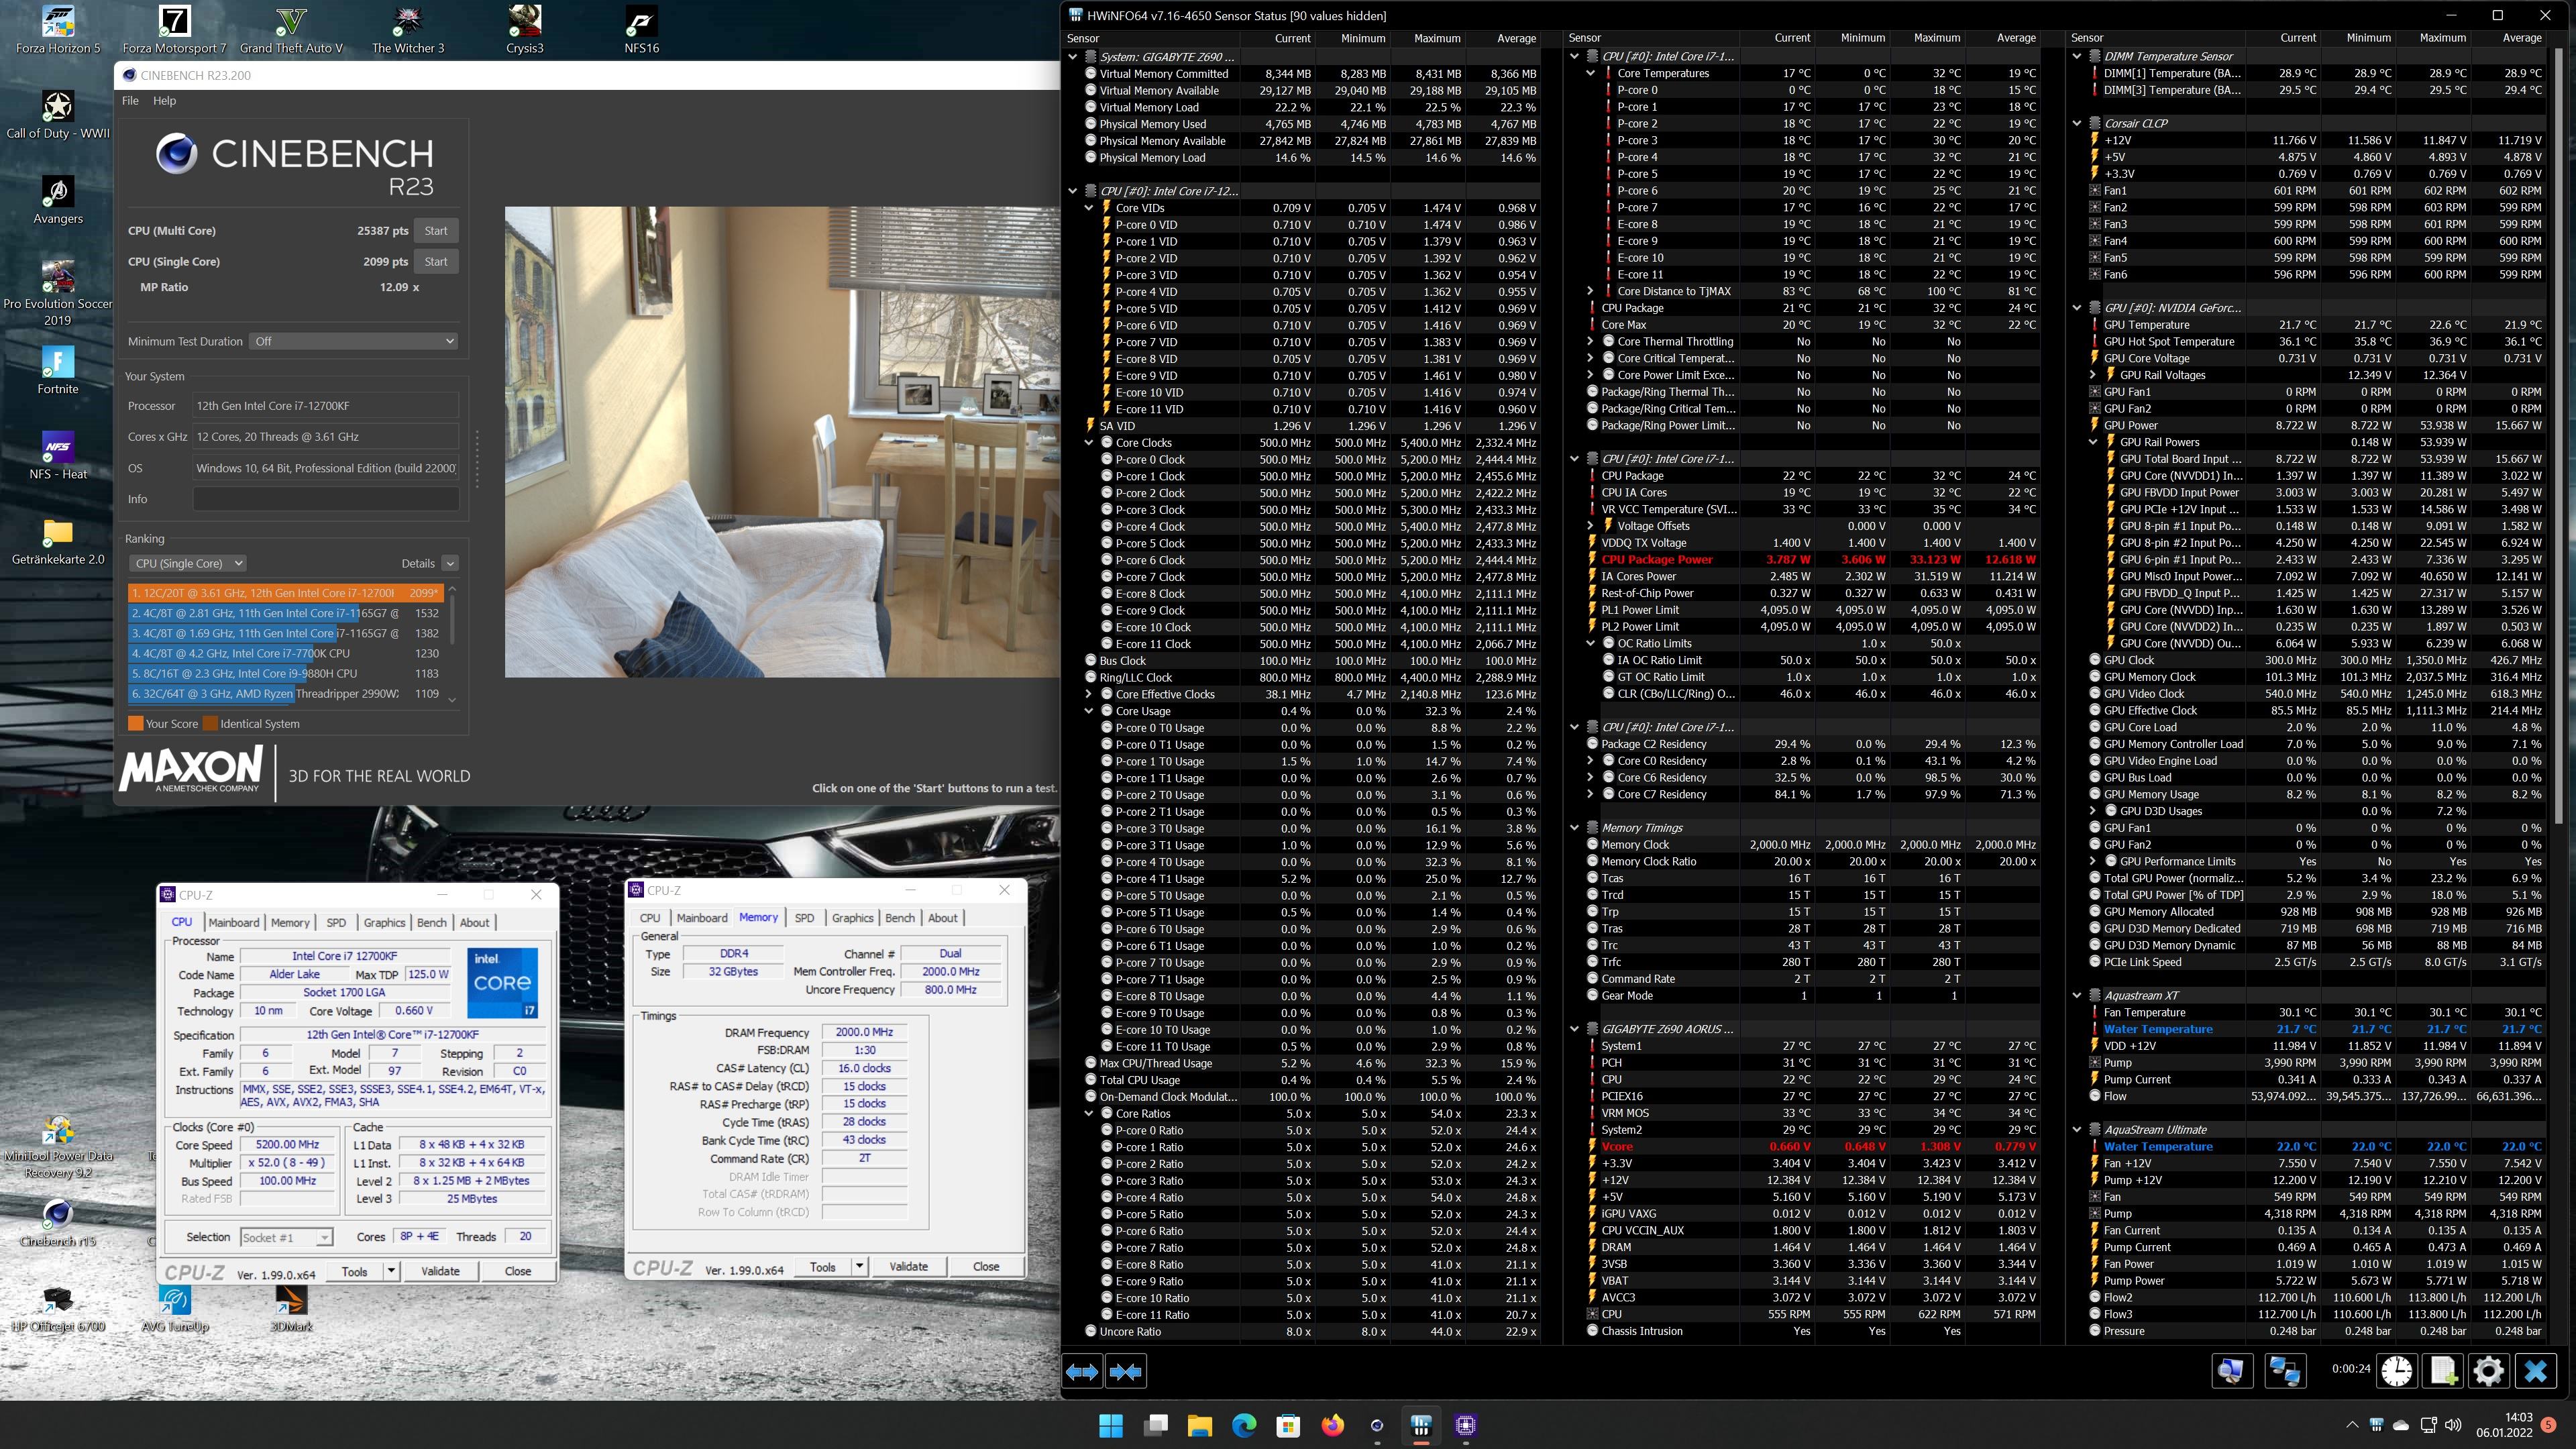Select ranking entry Intel Core i7-7700K CPU
Viewport: 2576px width, 1449px height.
pyautogui.click(x=285, y=653)
